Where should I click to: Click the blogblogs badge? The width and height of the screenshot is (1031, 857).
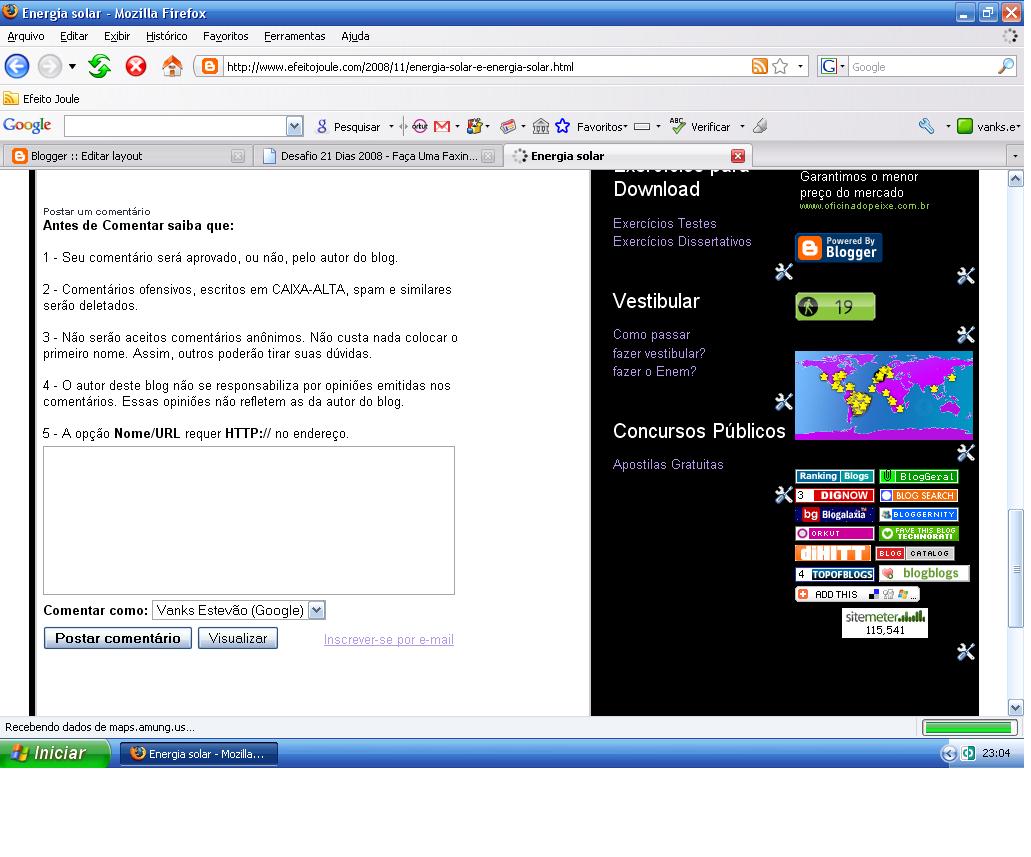point(924,574)
